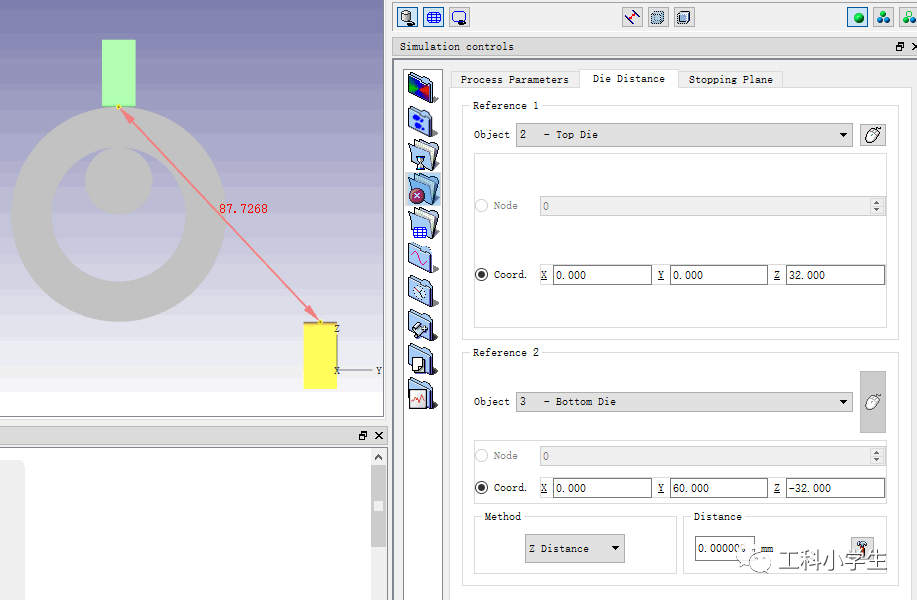This screenshot has width=917, height=600.
Task: Select the red-blue distance measure tool
Action: pyautogui.click(x=632, y=17)
